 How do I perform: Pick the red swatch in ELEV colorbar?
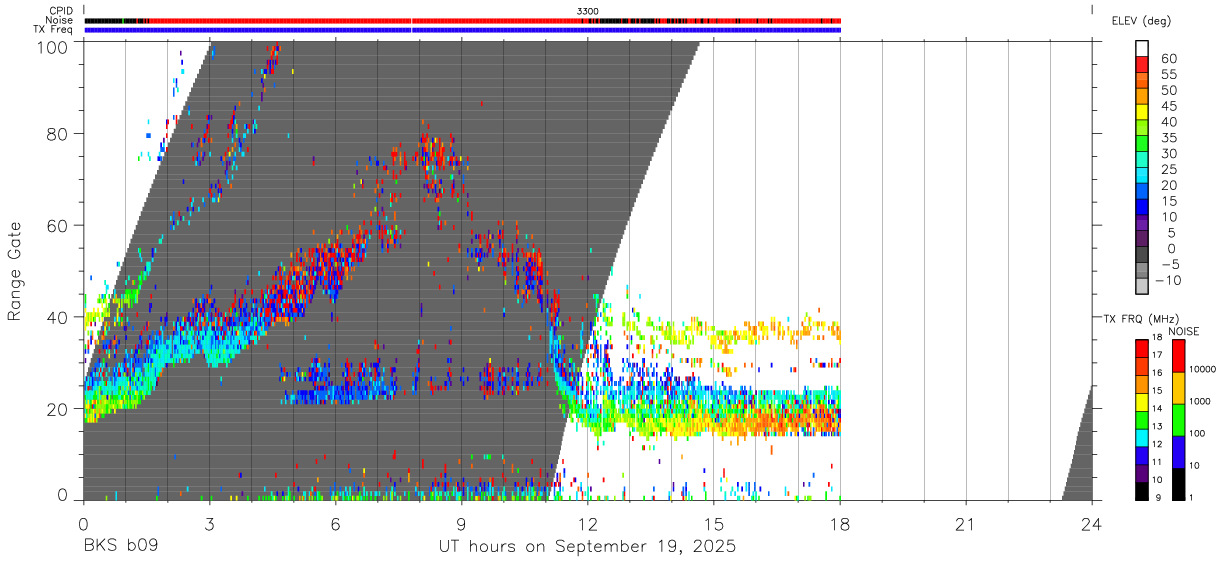pyautogui.click(x=1142, y=63)
